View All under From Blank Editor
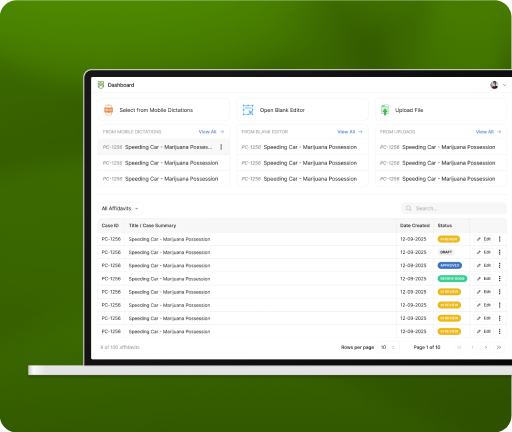 tap(350, 132)
